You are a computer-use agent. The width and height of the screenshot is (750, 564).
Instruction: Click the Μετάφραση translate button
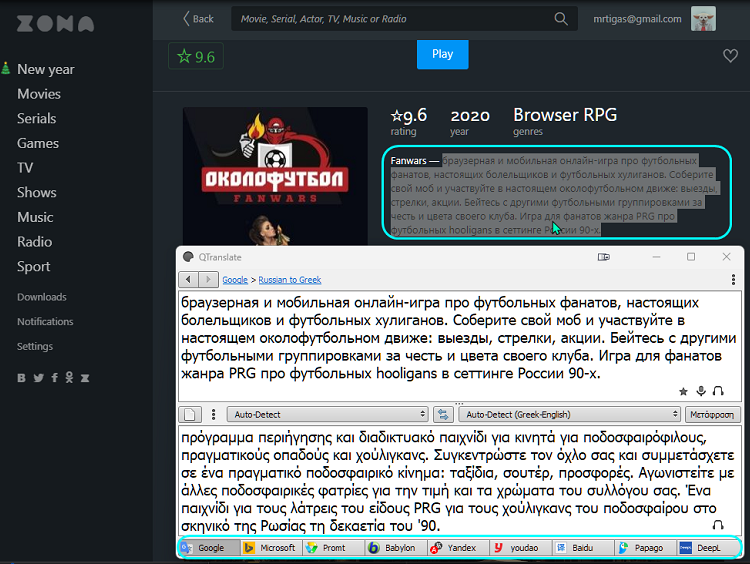click(712, 414)
